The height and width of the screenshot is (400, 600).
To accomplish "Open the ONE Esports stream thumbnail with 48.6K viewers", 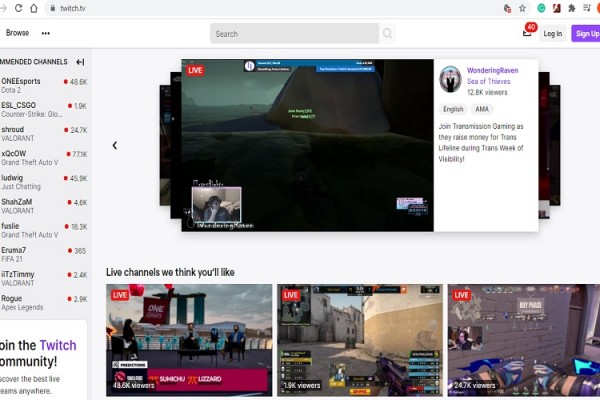I will [x=189, y=340].
